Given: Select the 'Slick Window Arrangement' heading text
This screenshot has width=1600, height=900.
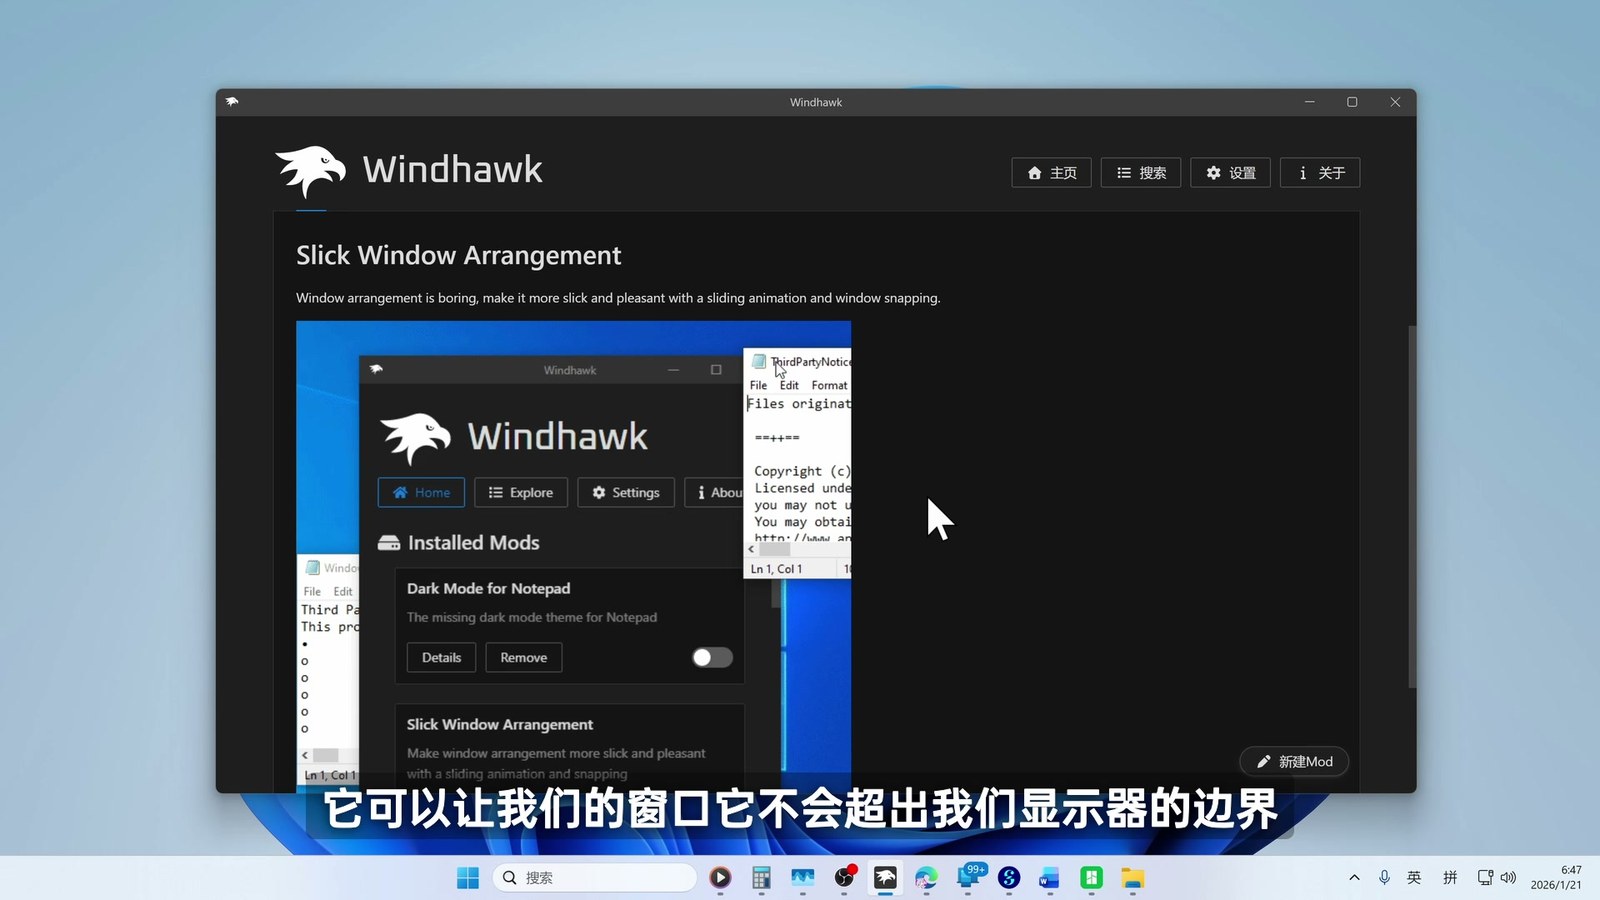Looking at the screenshot, I should [x=458, y=256].
